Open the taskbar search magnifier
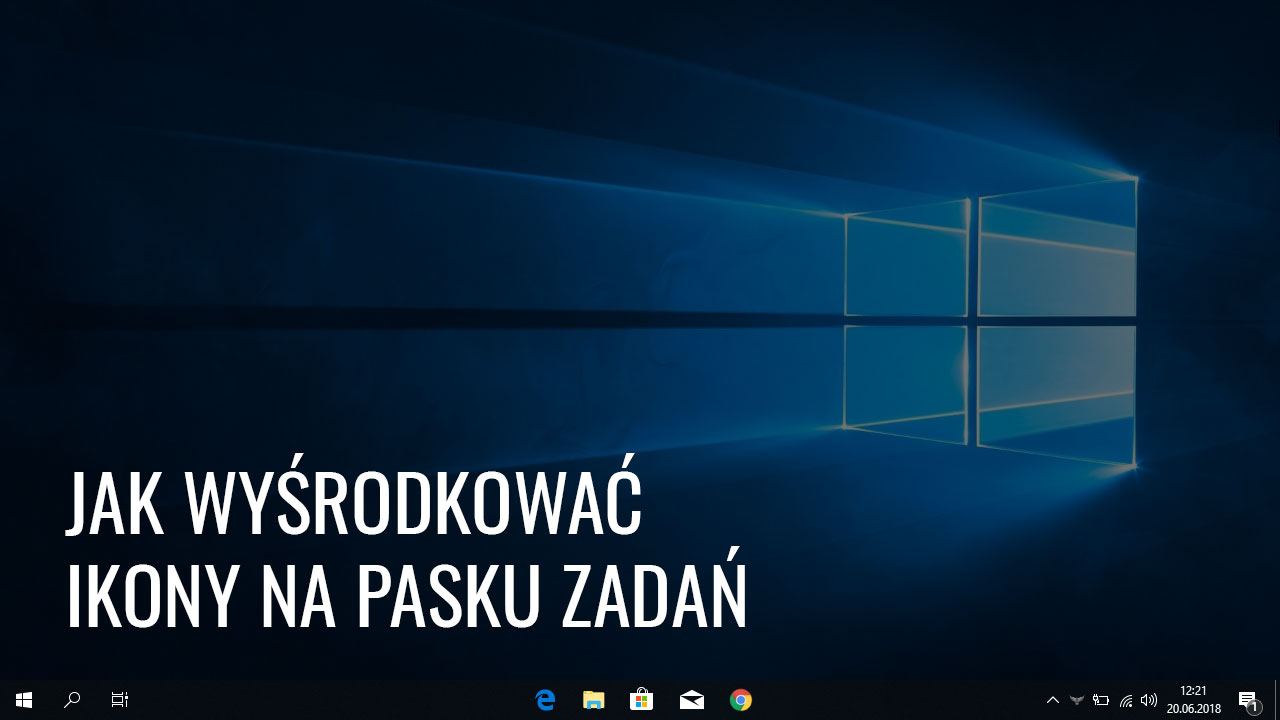 [x=72, y=700]
